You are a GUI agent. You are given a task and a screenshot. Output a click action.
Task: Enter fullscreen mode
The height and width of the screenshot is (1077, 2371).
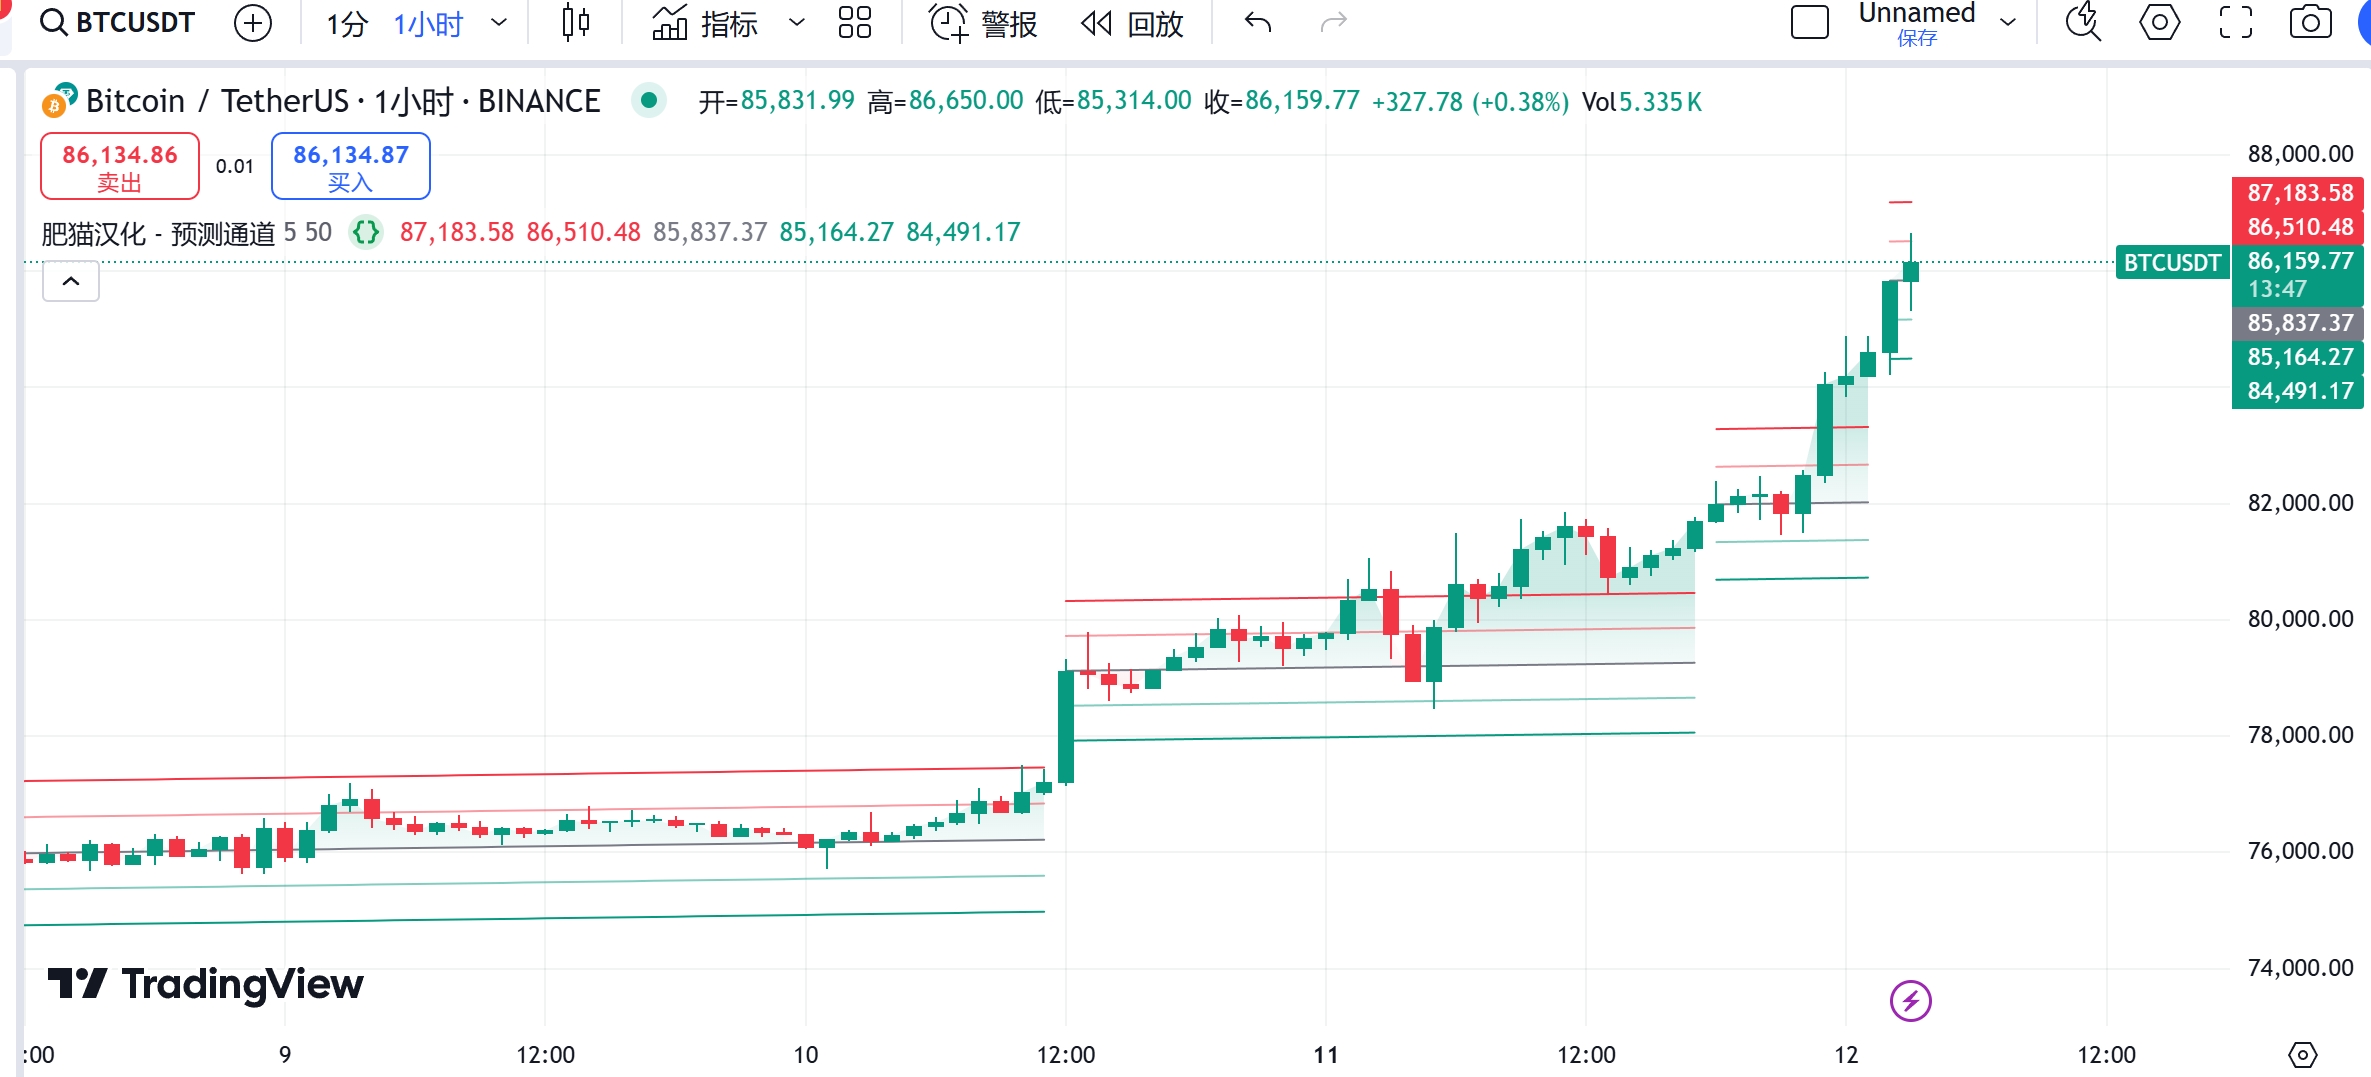2236,22
